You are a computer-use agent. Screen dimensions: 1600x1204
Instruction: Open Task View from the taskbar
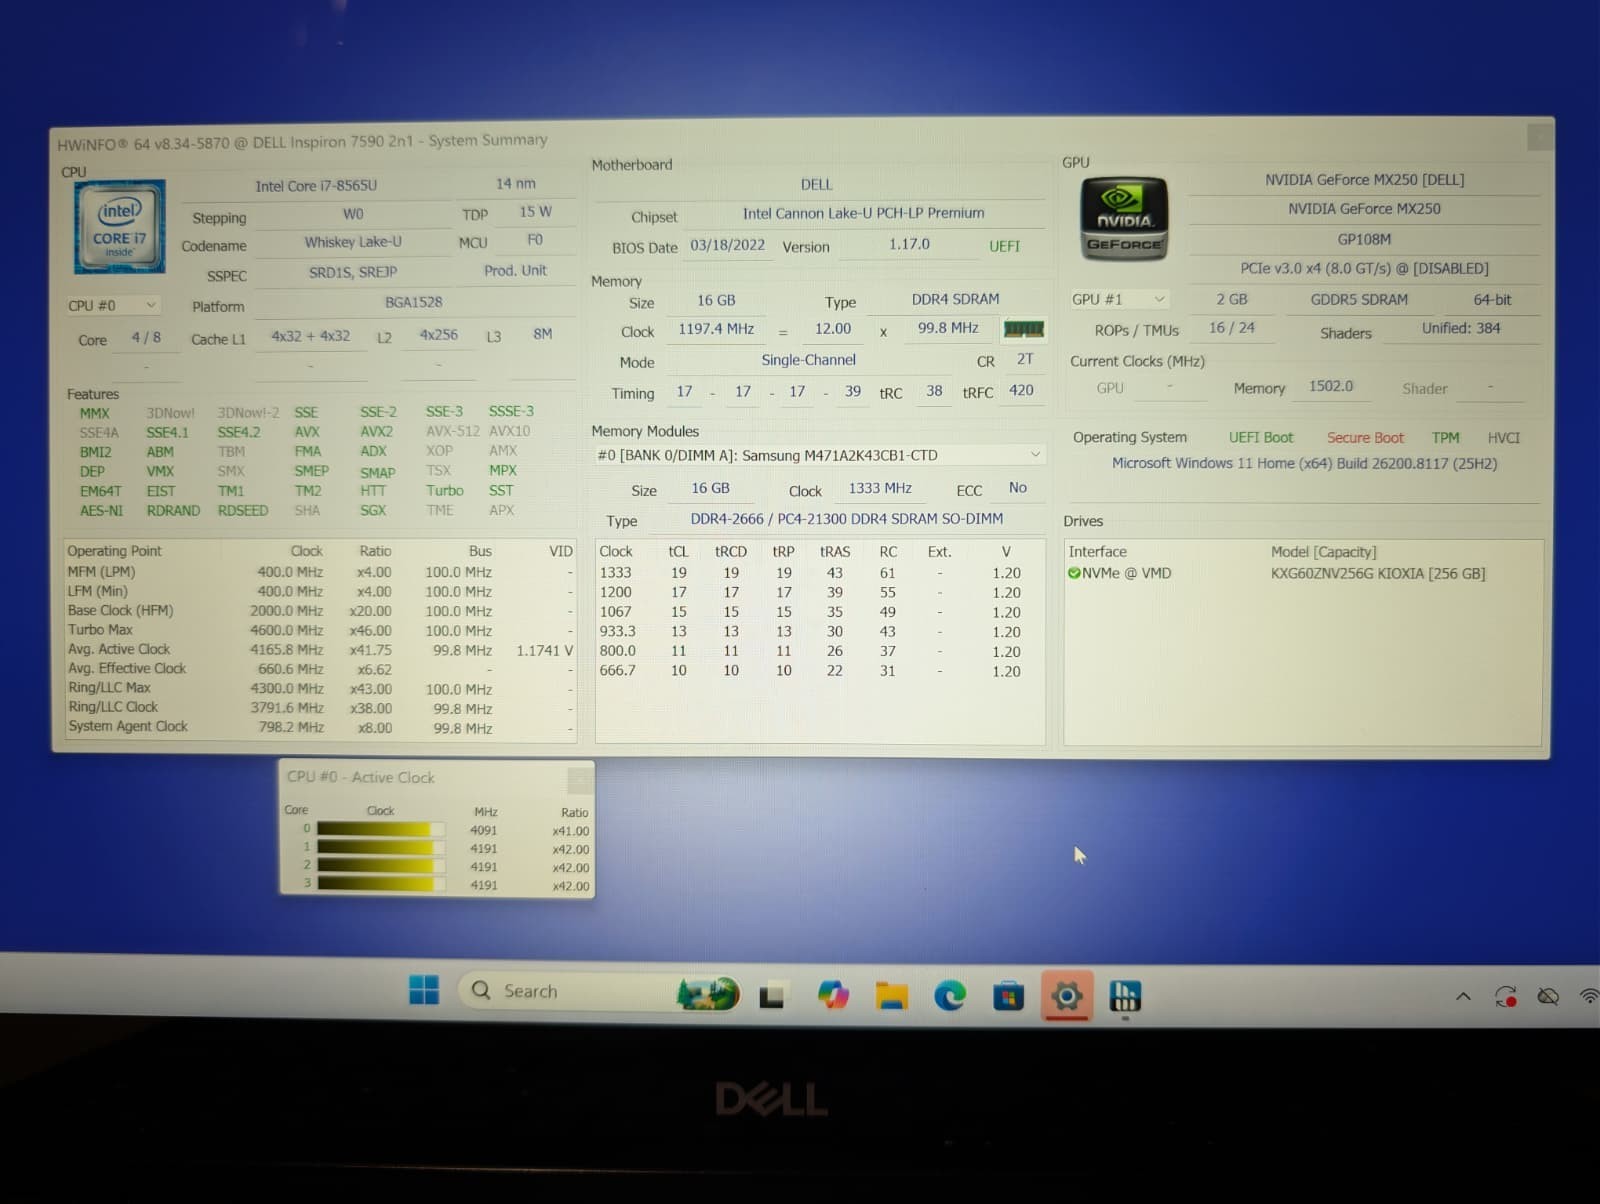pos(771,996)
